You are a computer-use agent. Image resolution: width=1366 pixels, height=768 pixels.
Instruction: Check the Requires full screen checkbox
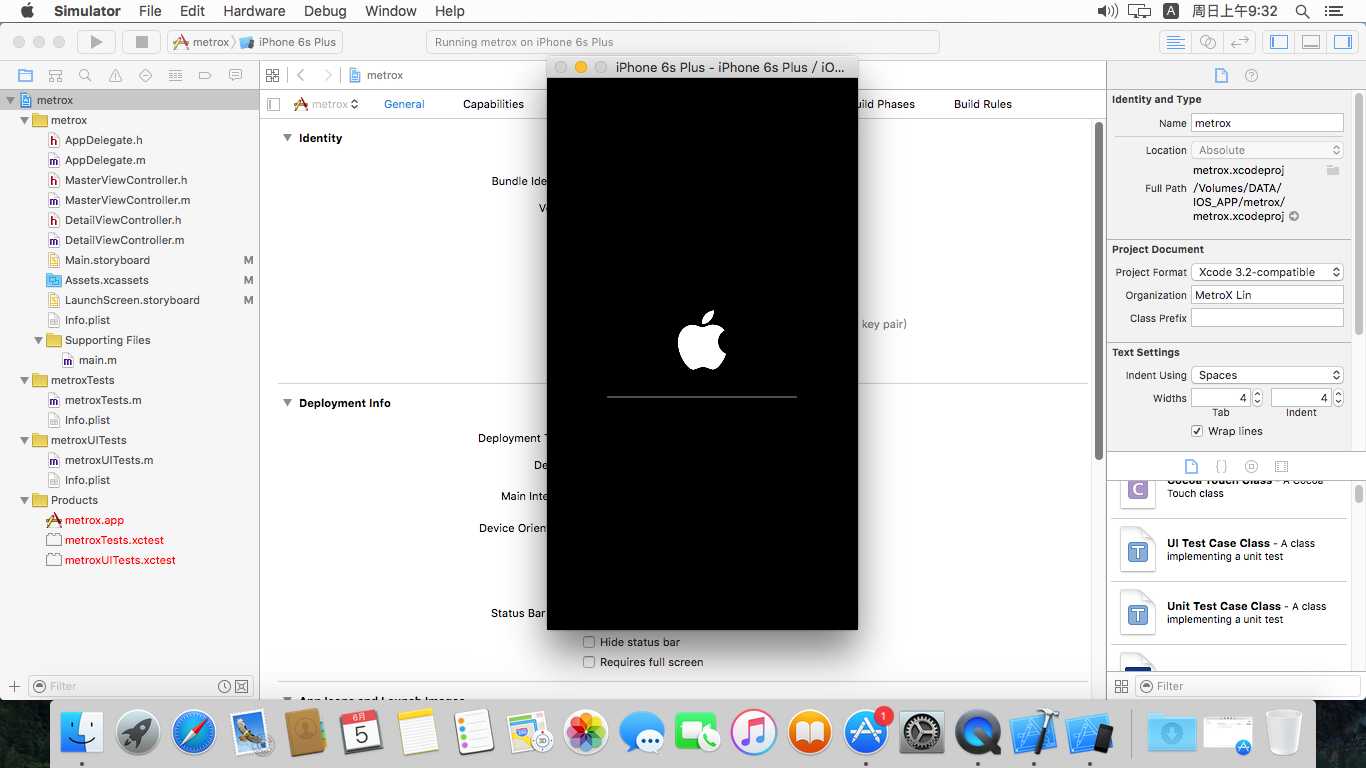[x=589, y=662]
